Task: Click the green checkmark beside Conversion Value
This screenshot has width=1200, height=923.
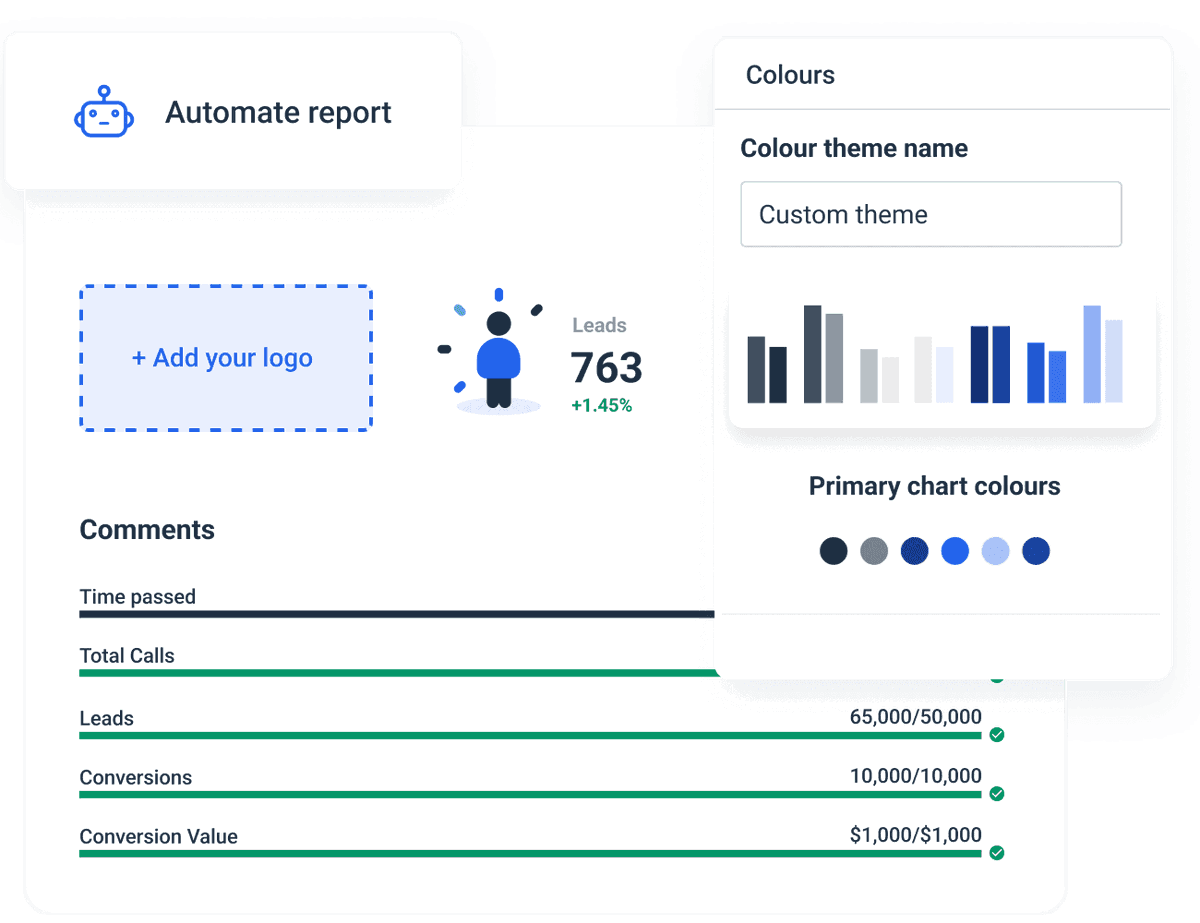Action: point(997,854)
